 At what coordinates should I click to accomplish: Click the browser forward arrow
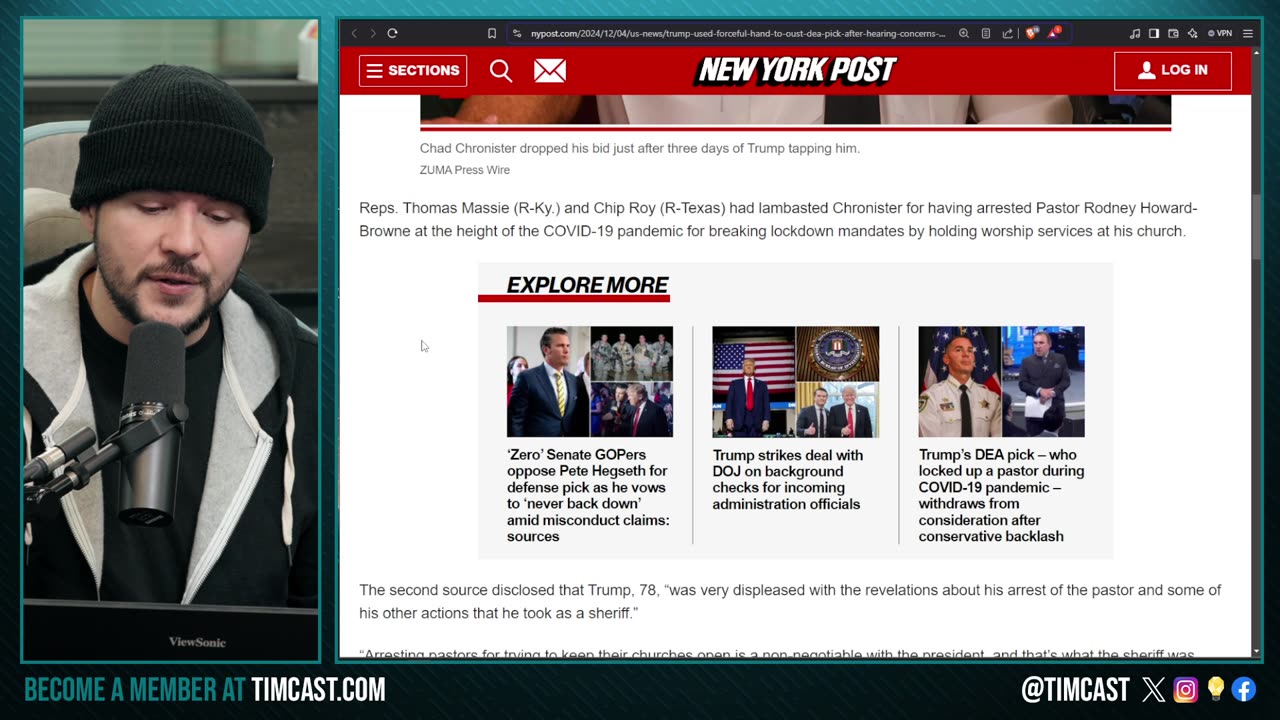coord(373,33)
